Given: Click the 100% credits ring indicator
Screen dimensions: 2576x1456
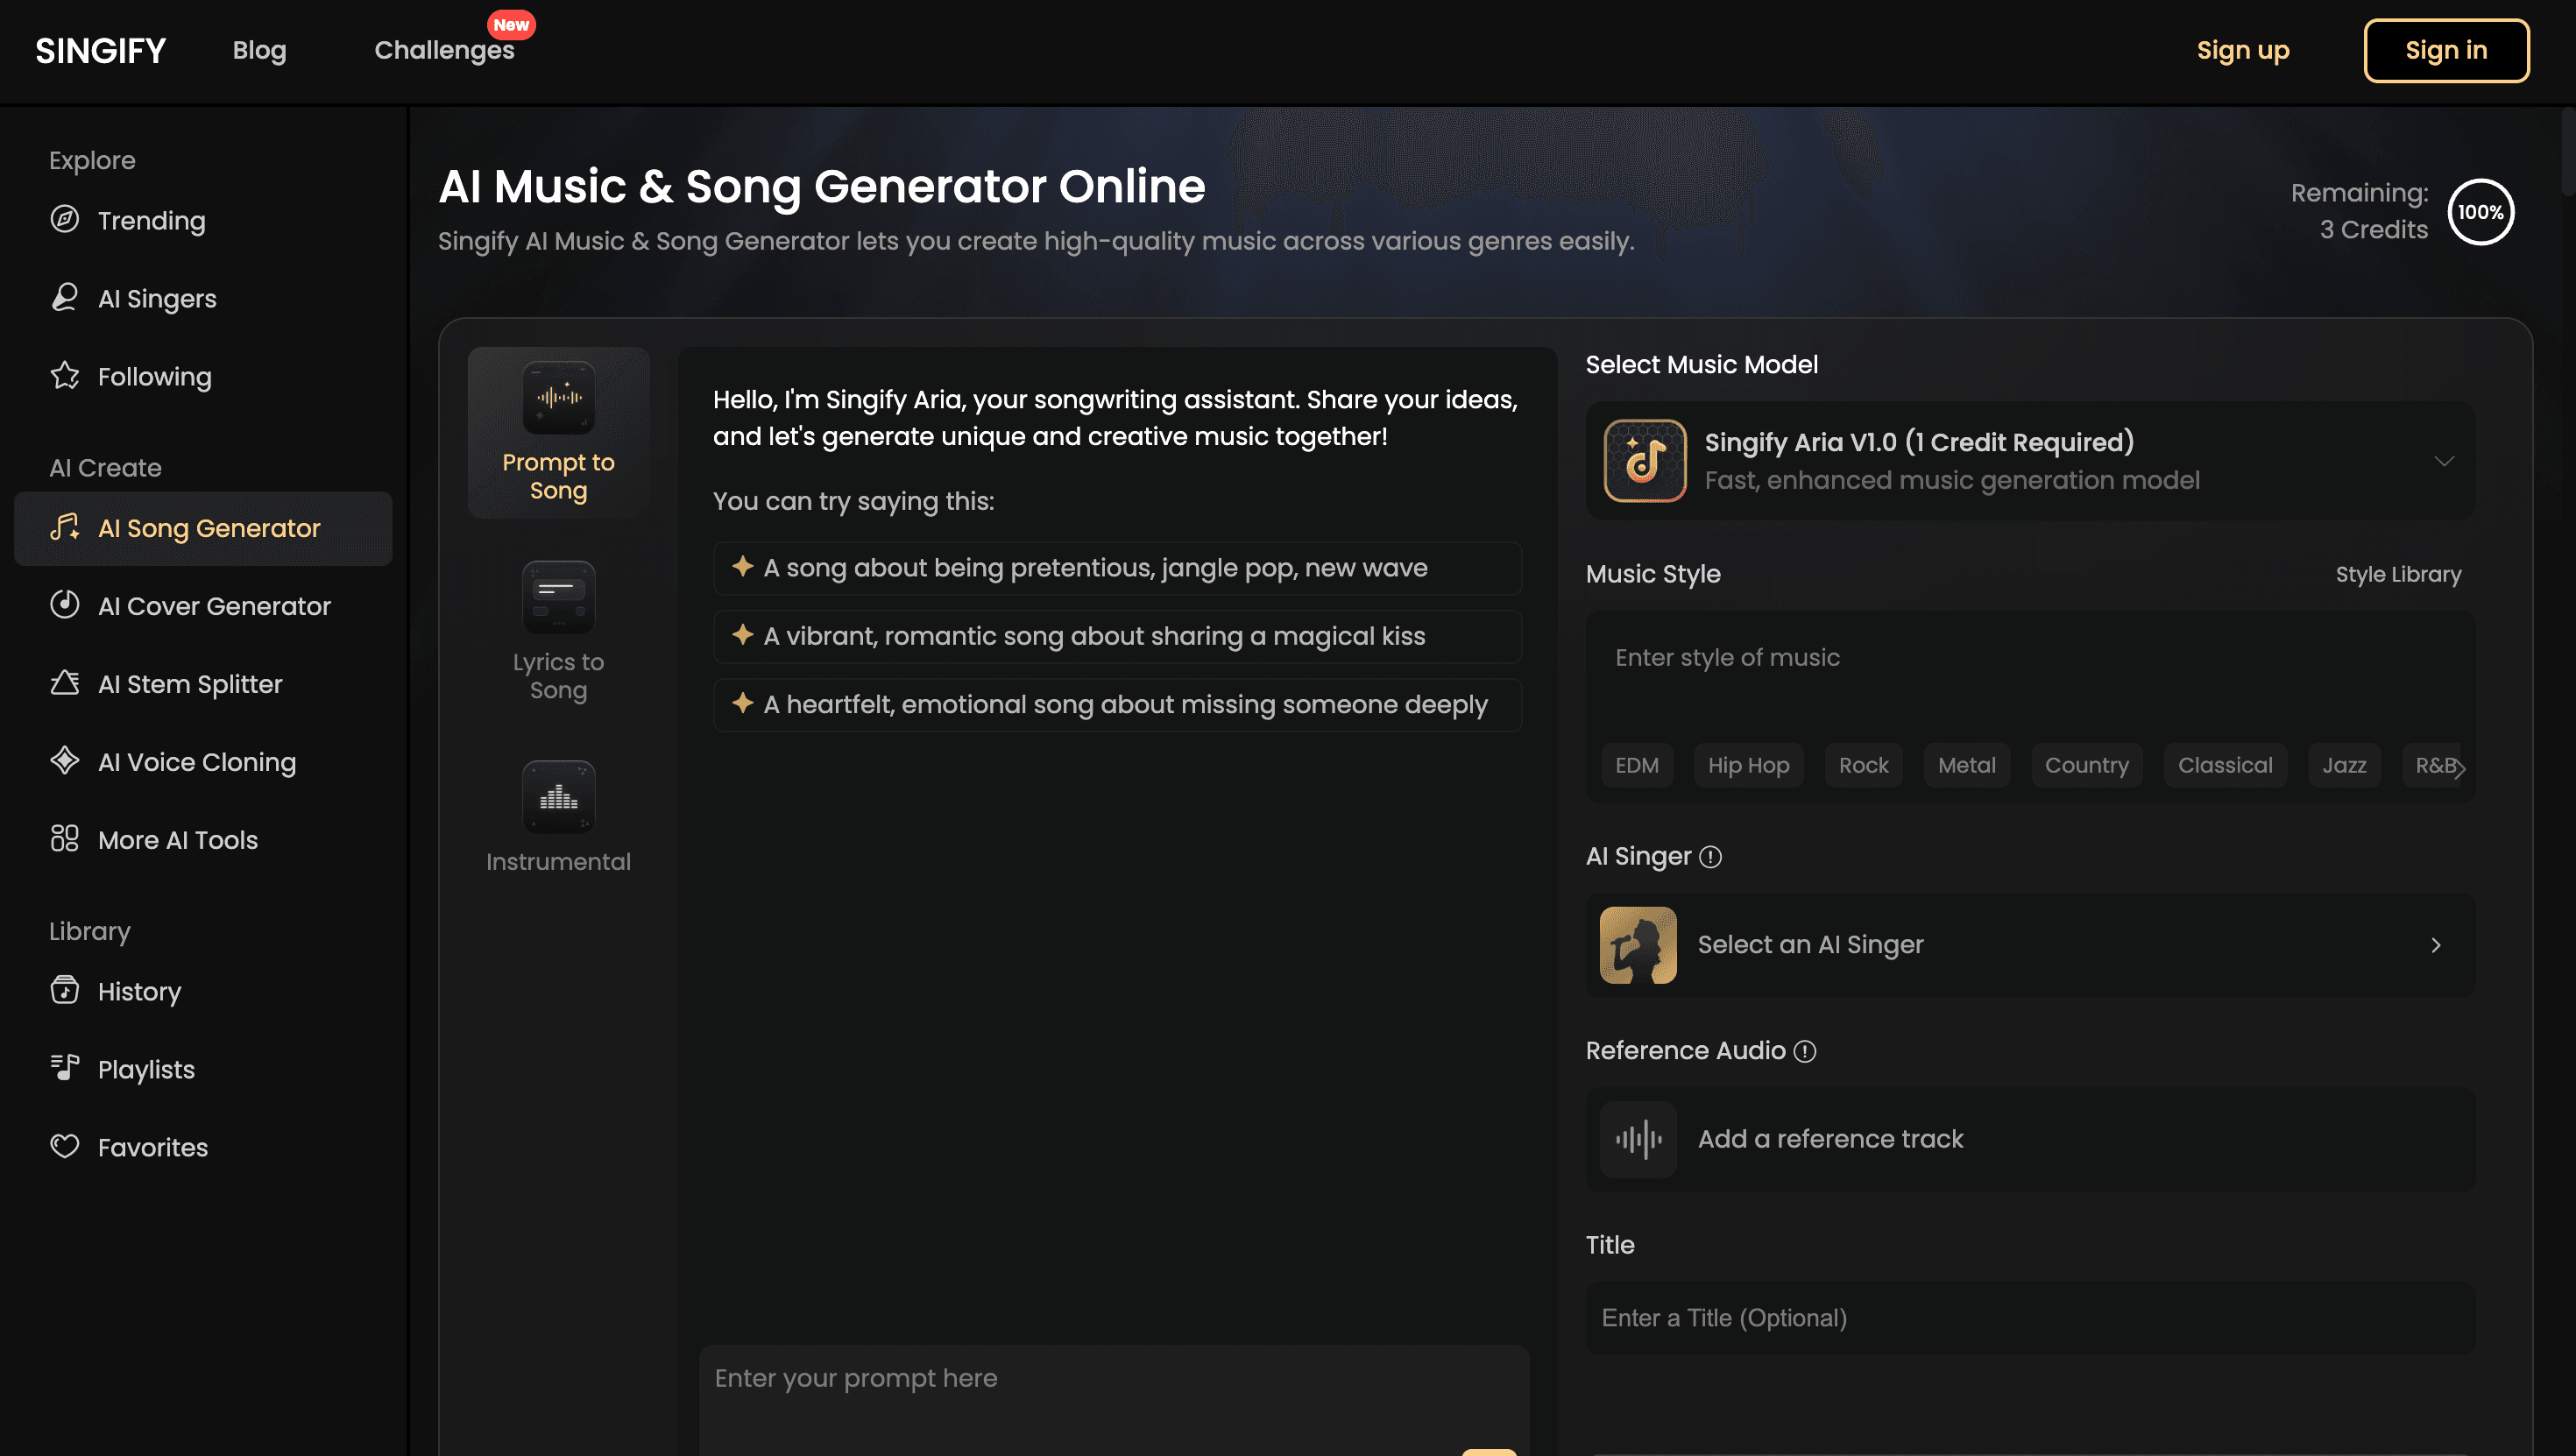Looking at the screenshot, I should (x=2481, y=212).
